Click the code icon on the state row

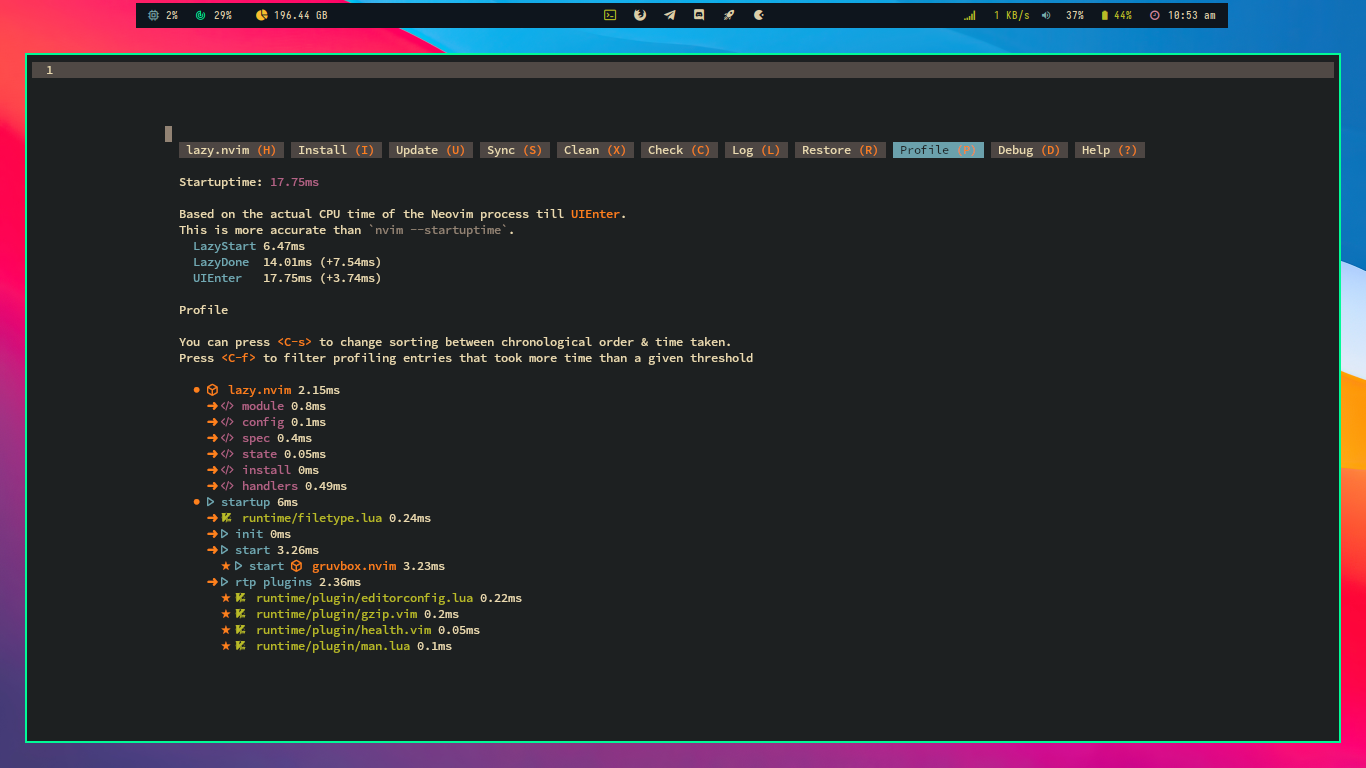227,454
